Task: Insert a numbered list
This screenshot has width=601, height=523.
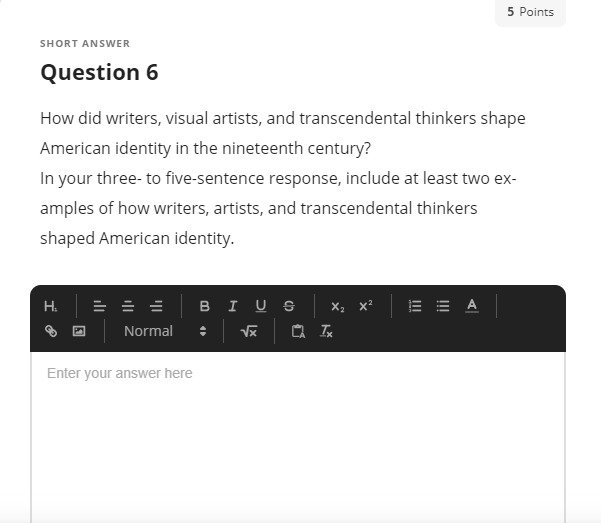Action: tap(415, 306)
